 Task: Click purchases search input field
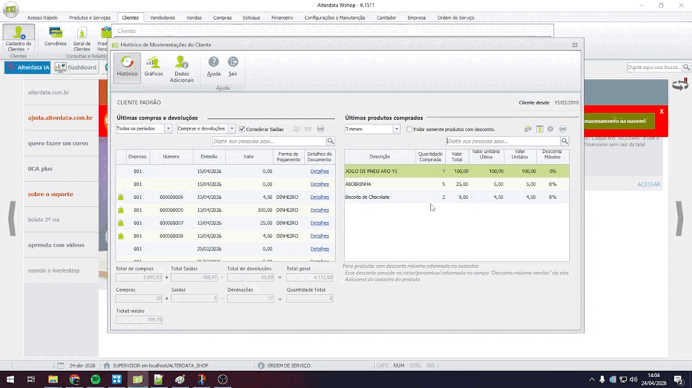coord(269,141)
